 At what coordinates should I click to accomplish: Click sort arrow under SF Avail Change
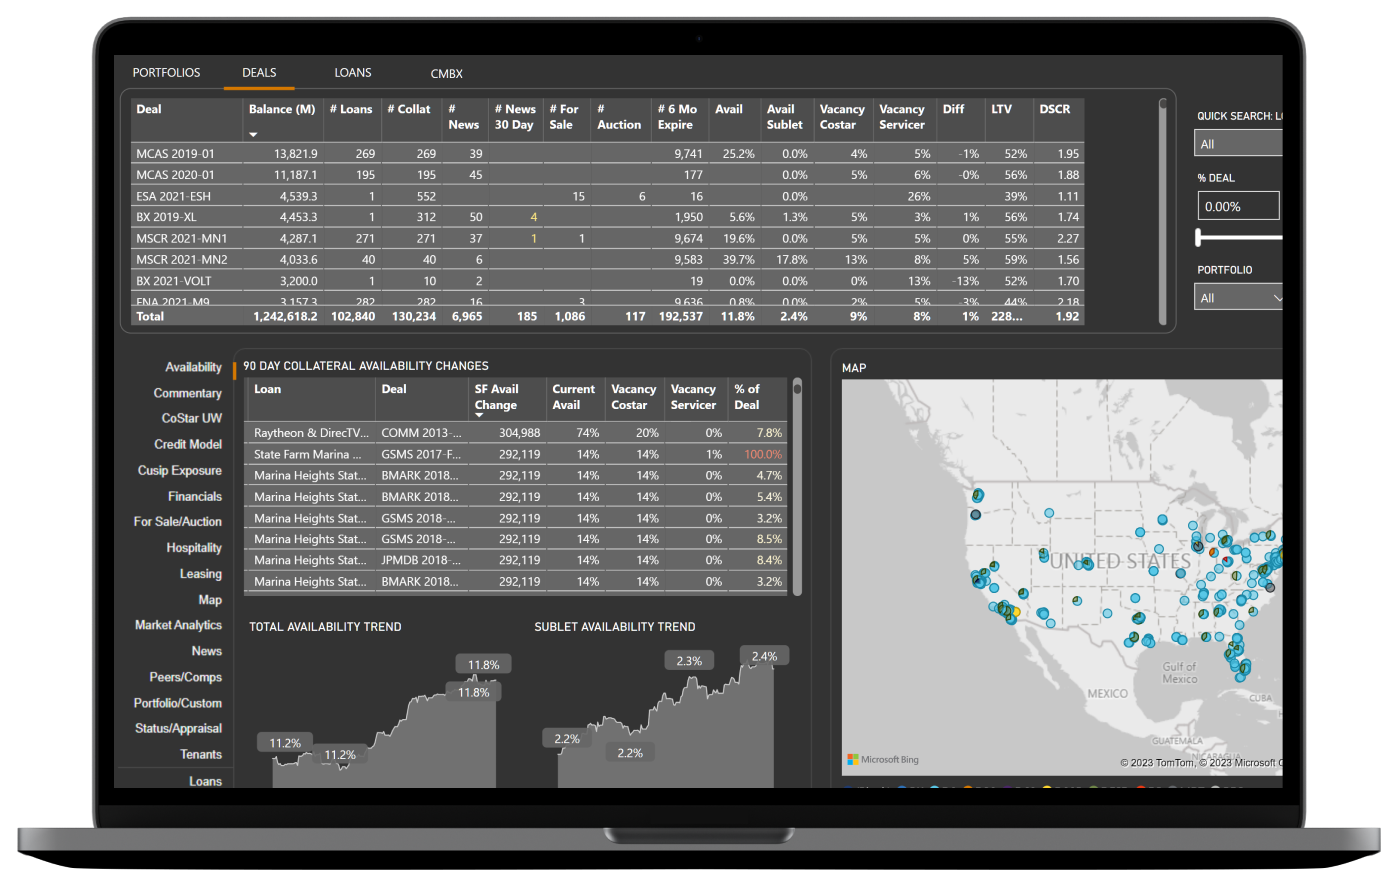[x=479, y=415]
